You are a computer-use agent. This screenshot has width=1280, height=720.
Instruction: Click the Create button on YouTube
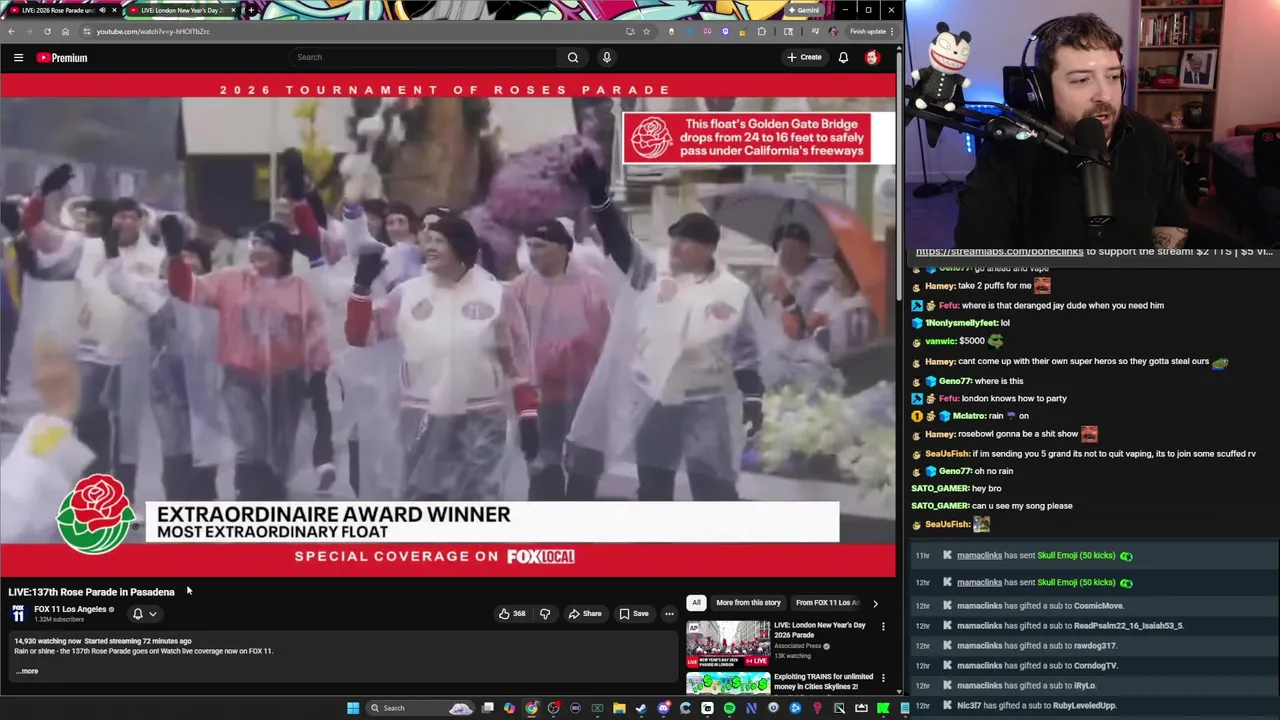click(x=804, y=58)
